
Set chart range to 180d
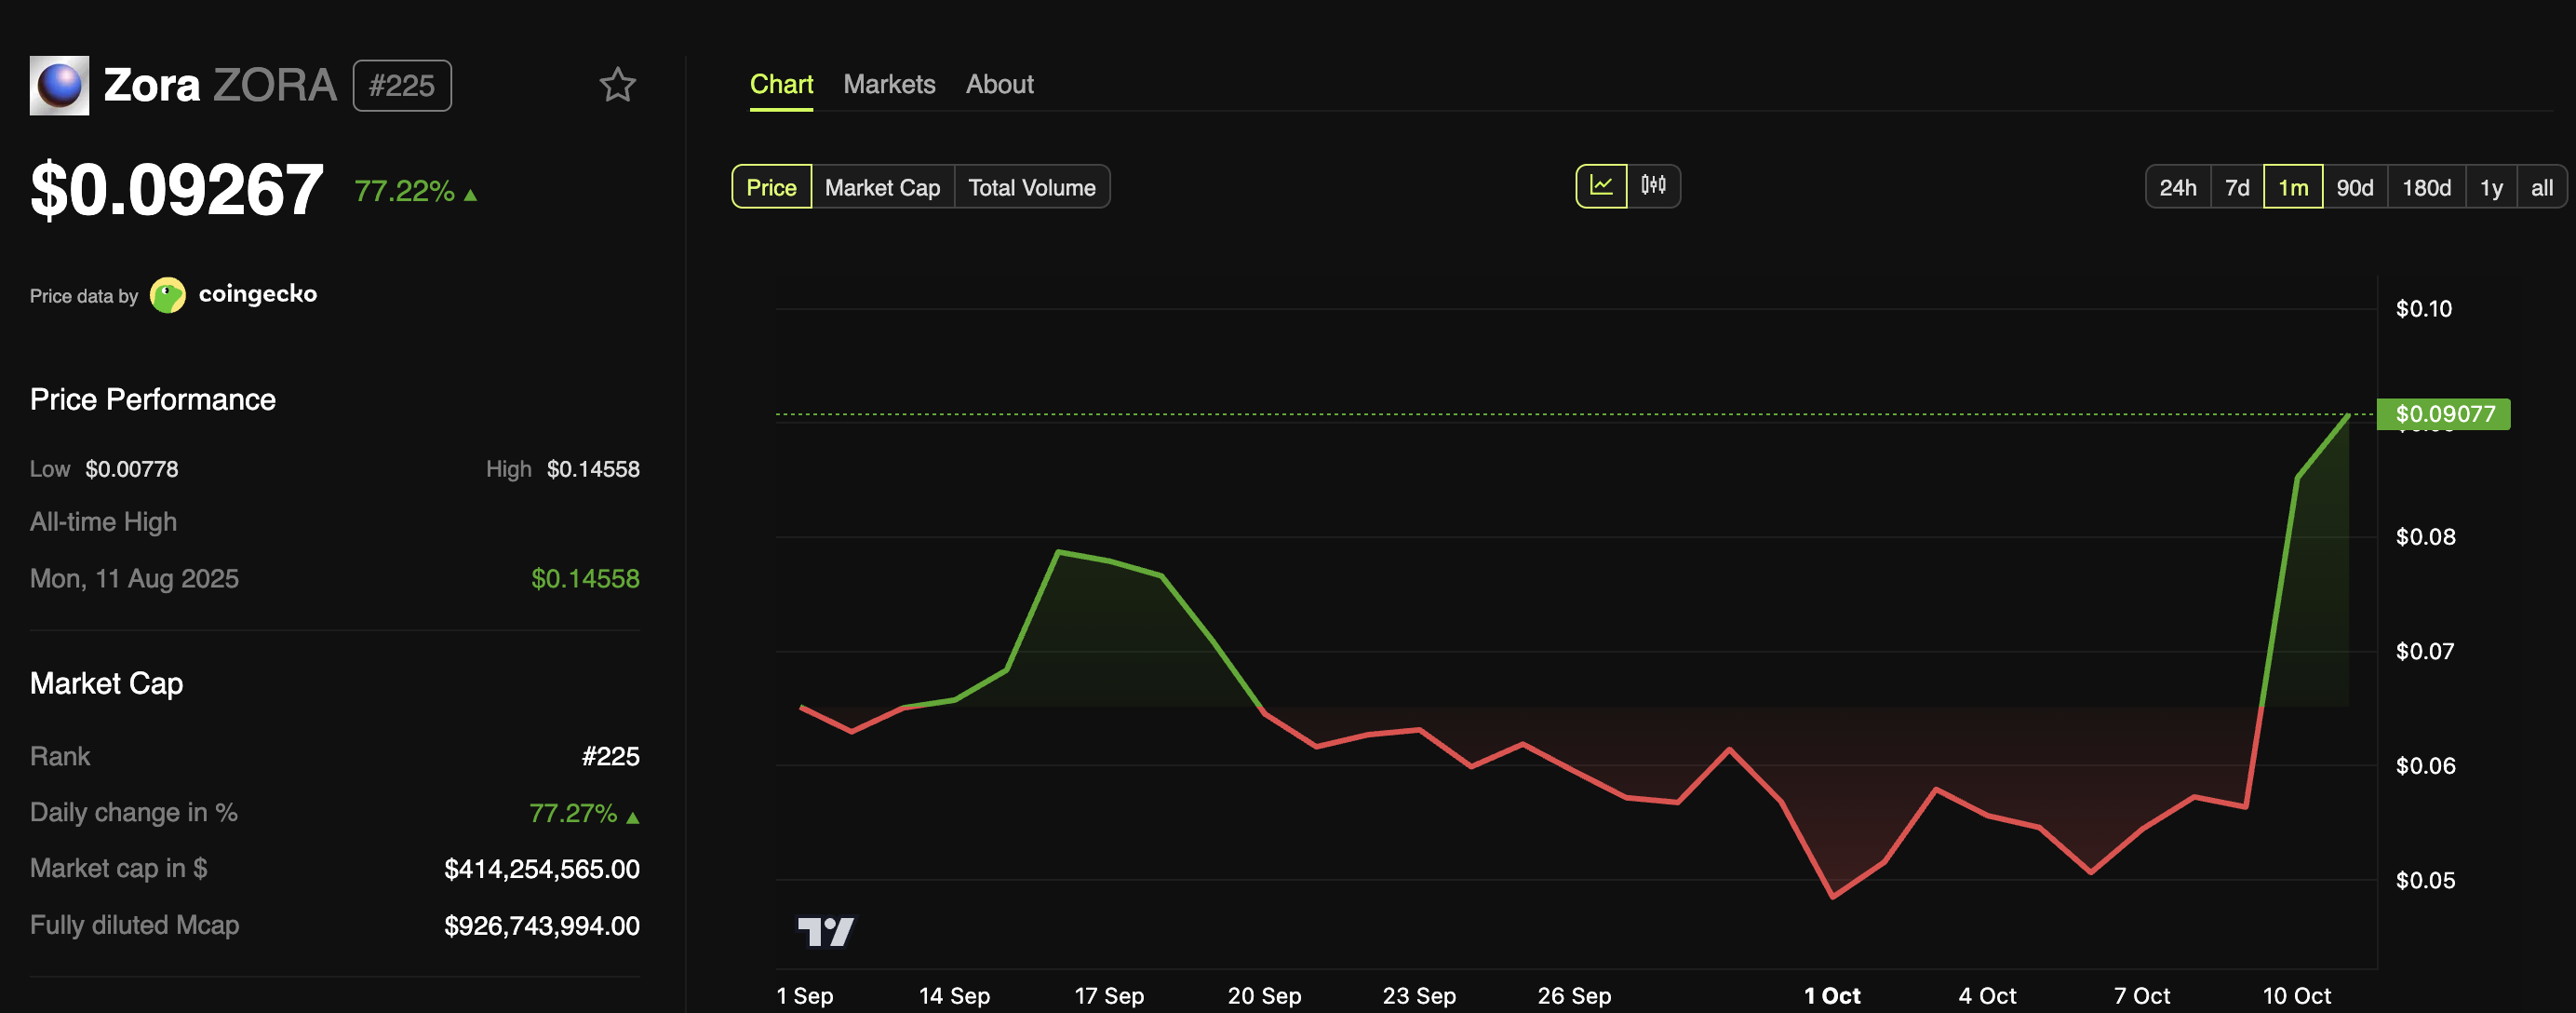click(x=2426, y=187)
